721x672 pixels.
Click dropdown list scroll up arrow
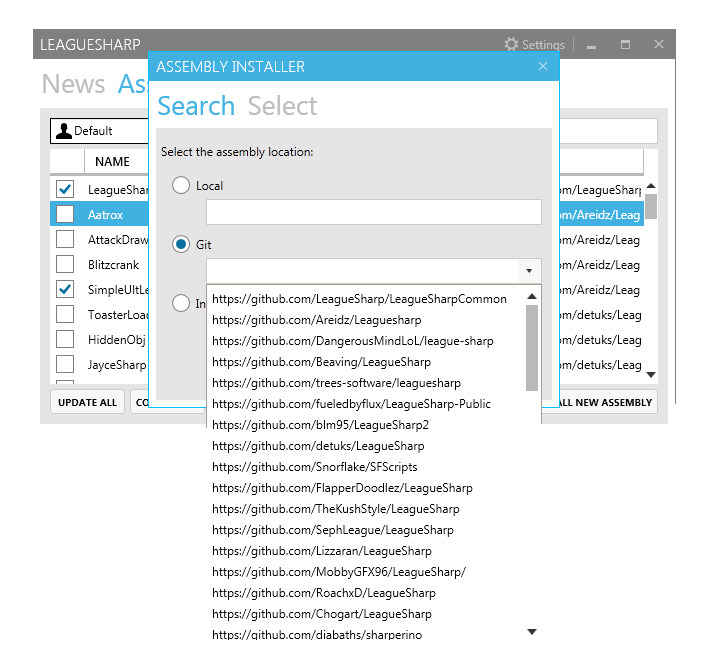click(532, 296)
